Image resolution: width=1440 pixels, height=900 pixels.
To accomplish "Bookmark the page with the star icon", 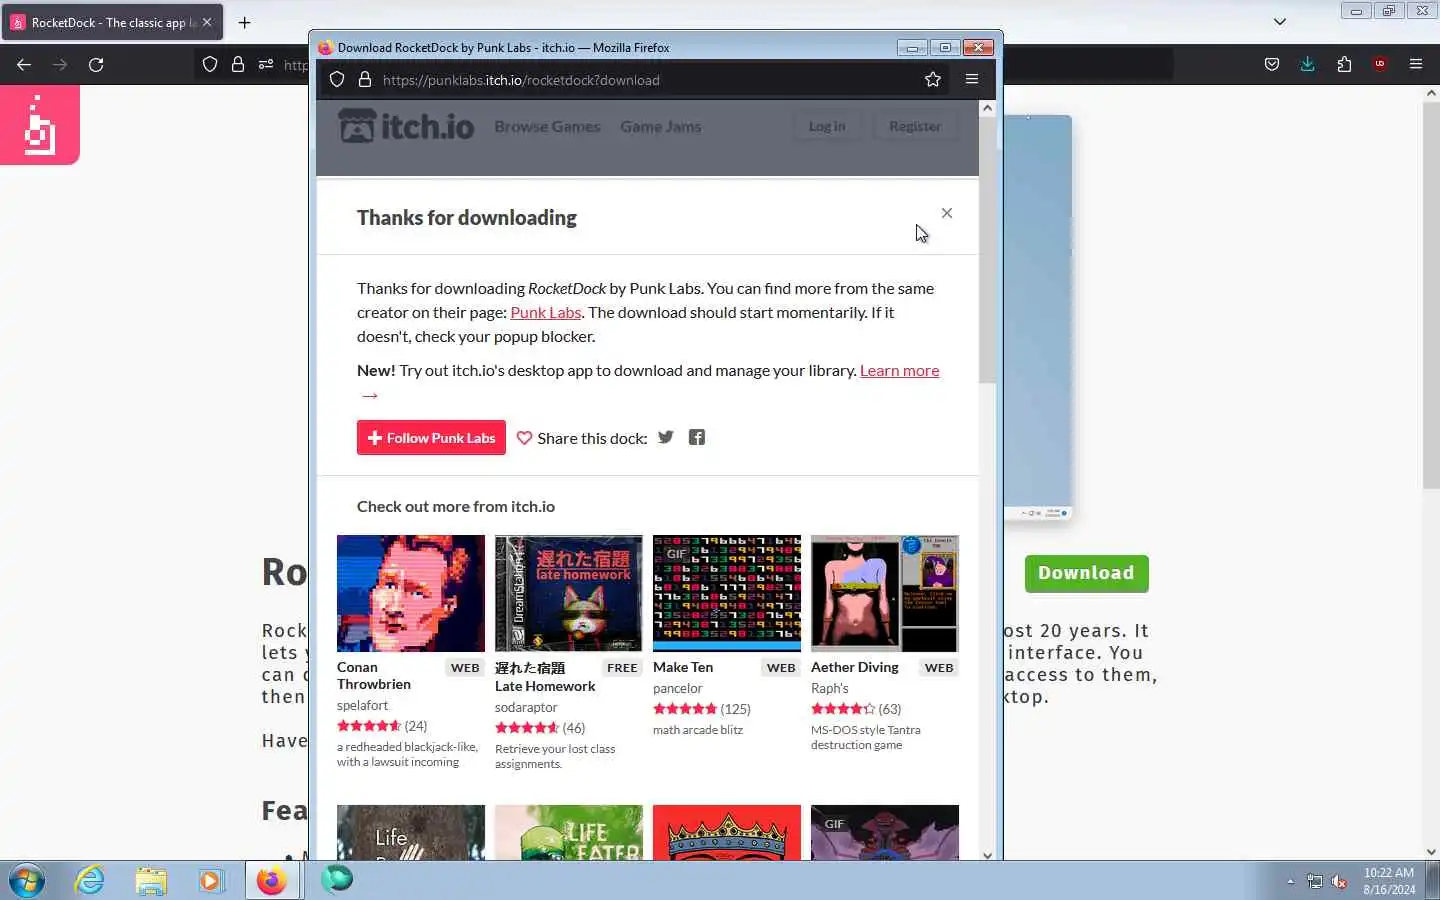I will (x=933, y=80).
